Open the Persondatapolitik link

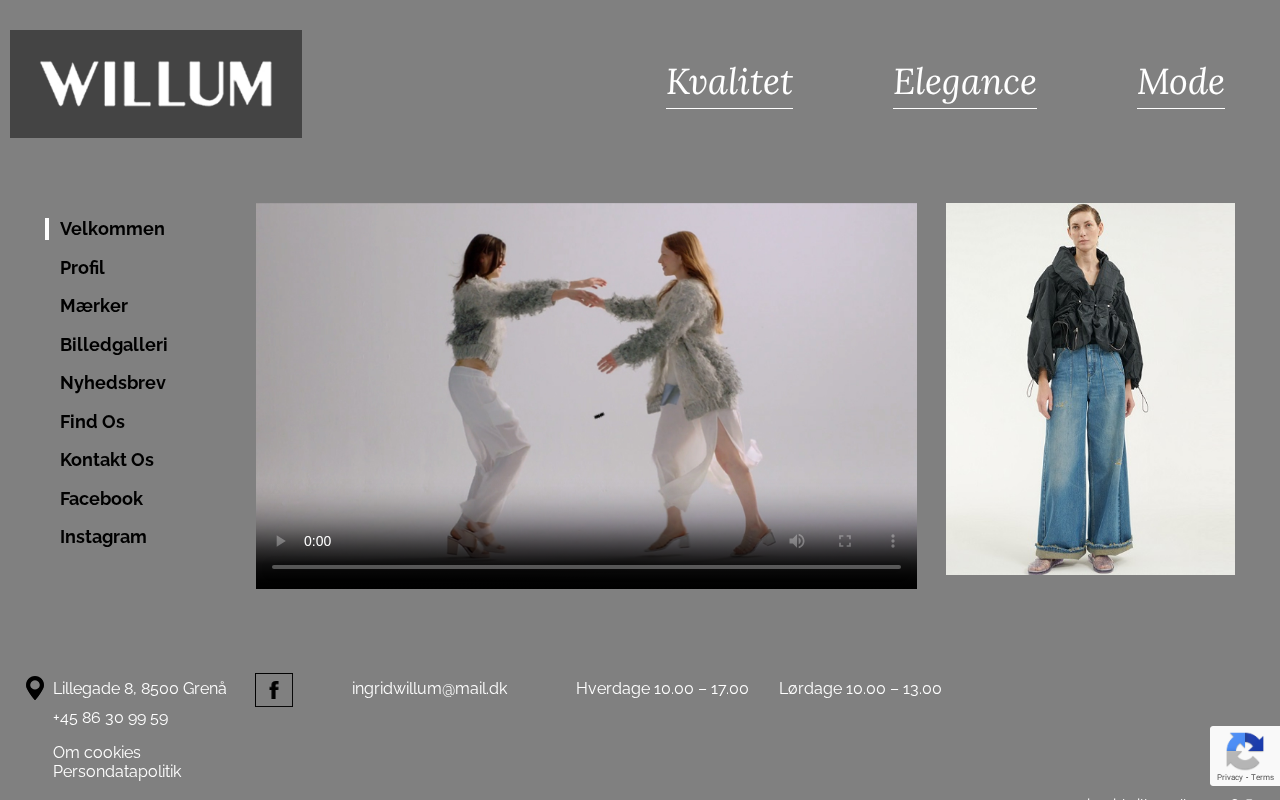117,772
